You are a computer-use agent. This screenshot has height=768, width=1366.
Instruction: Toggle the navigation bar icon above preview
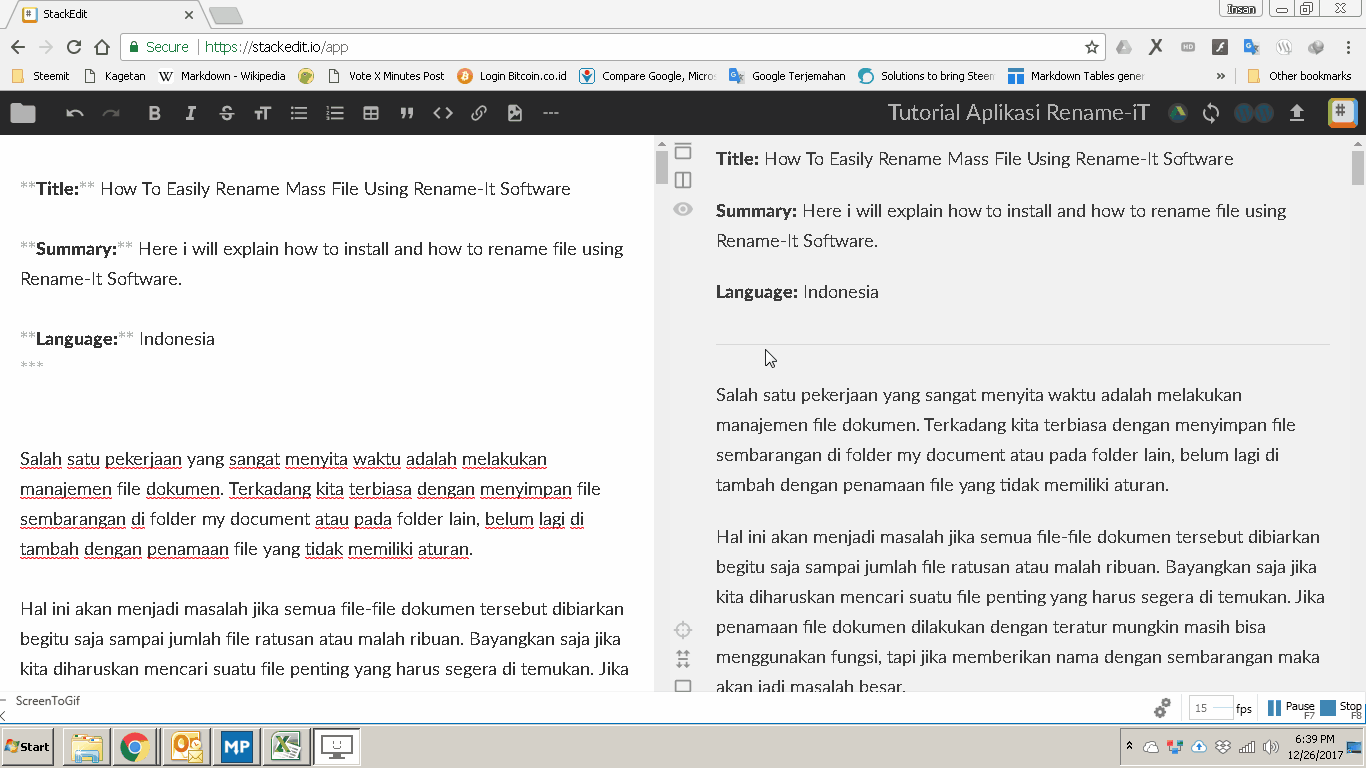point(683,151)
